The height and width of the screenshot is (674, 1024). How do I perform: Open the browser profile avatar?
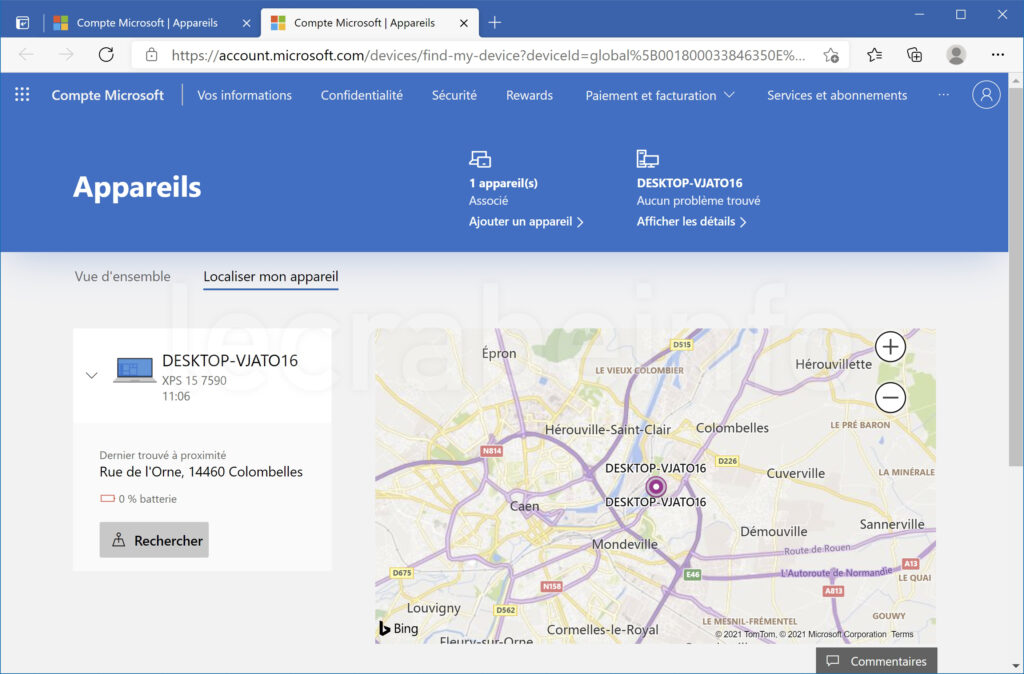[956, 55]
